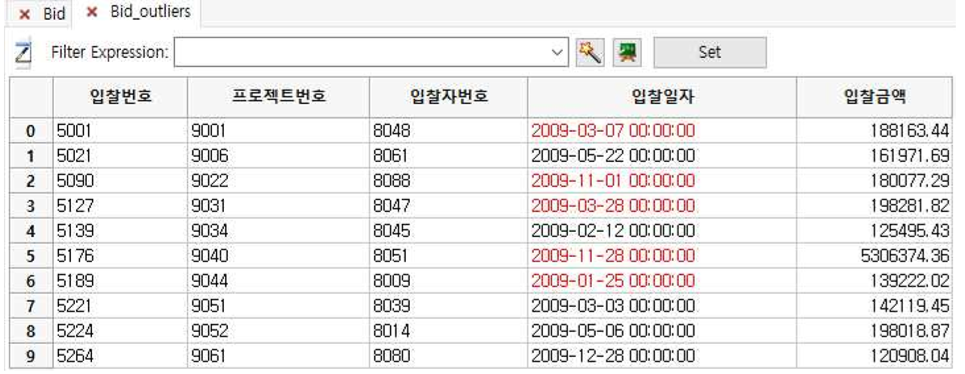This screenshot has width=965, height=374.
Task: Click date cell 2009-12-28 00:00:00
Action: 662,356
